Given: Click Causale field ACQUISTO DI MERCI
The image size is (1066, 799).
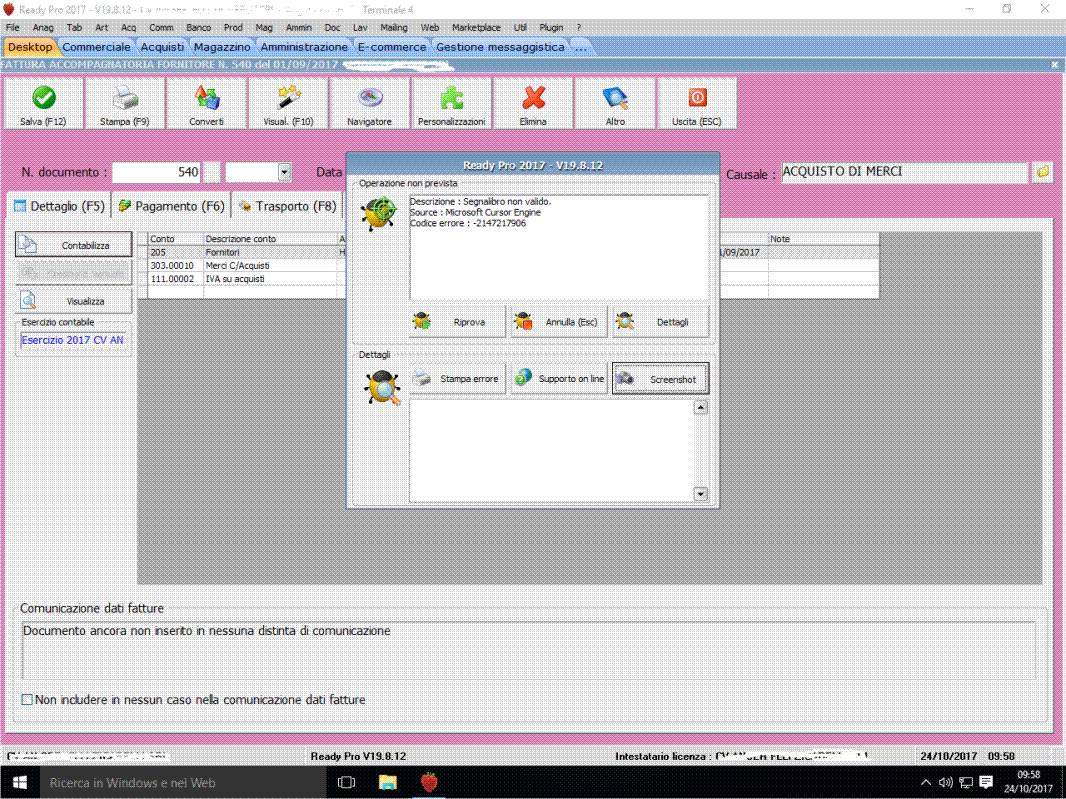Looking at the screenshot, I should 904,172.
